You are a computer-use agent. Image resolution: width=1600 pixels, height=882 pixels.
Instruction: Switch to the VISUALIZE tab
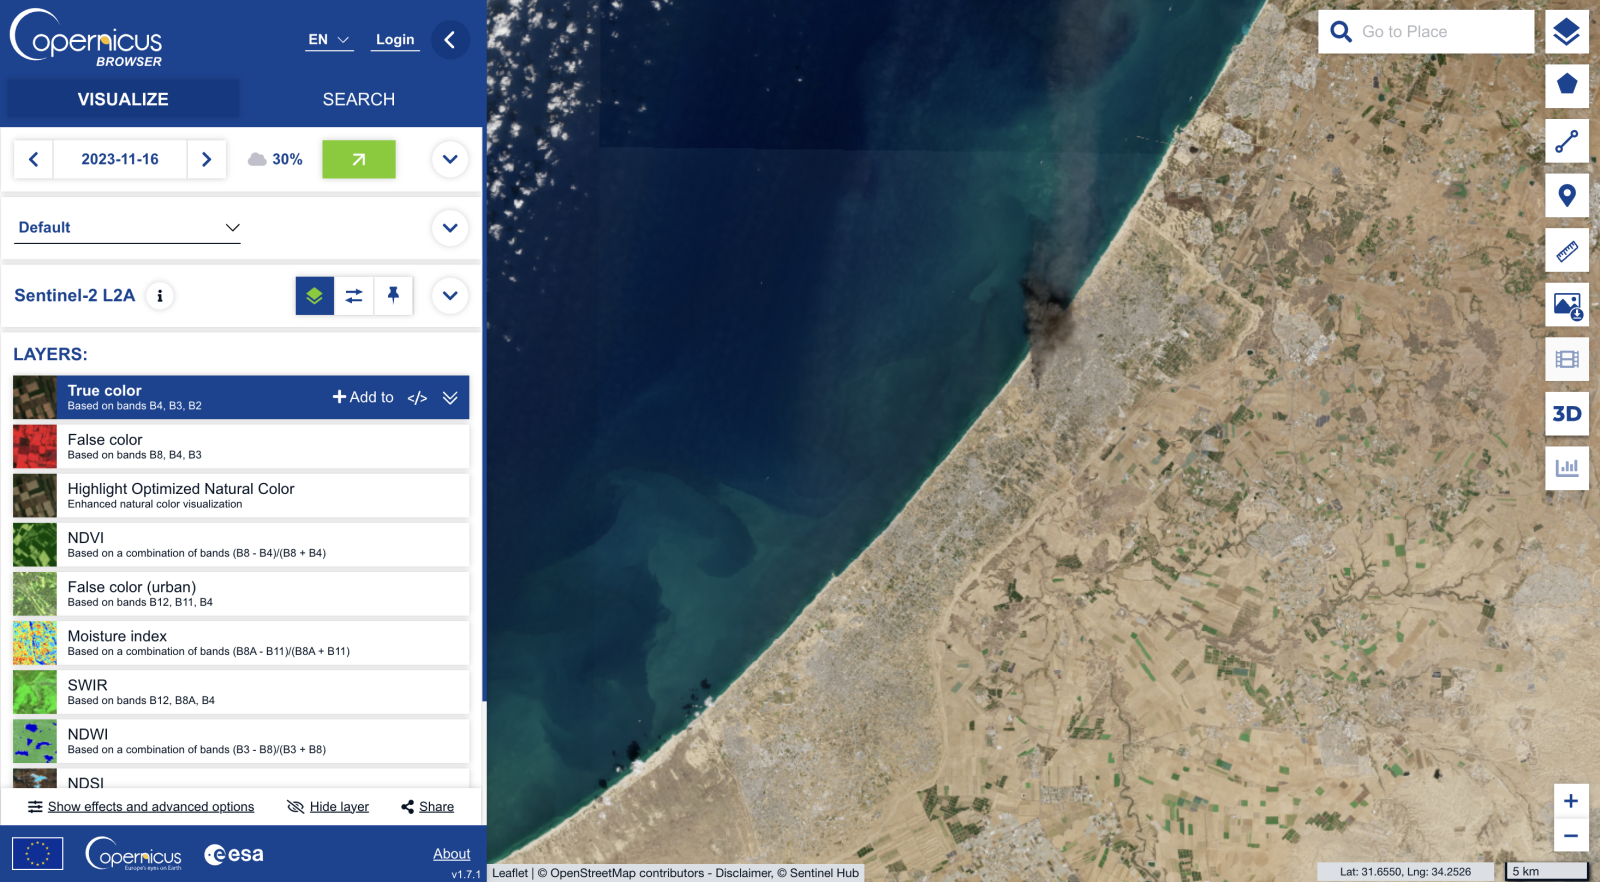pyautogui.click(x=123, y=100)
